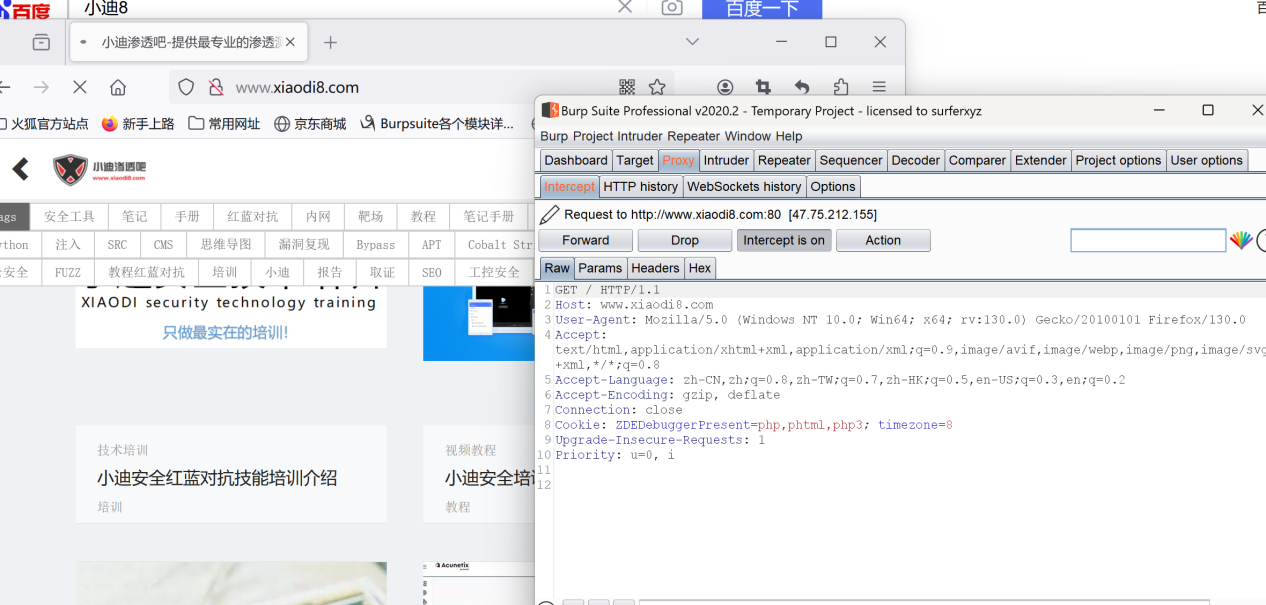Image resolution: width=1266 pixels, height=605 pixels.
Task: Click the back chevron on the xiaodi8 site header
Action: pos(21,169)
